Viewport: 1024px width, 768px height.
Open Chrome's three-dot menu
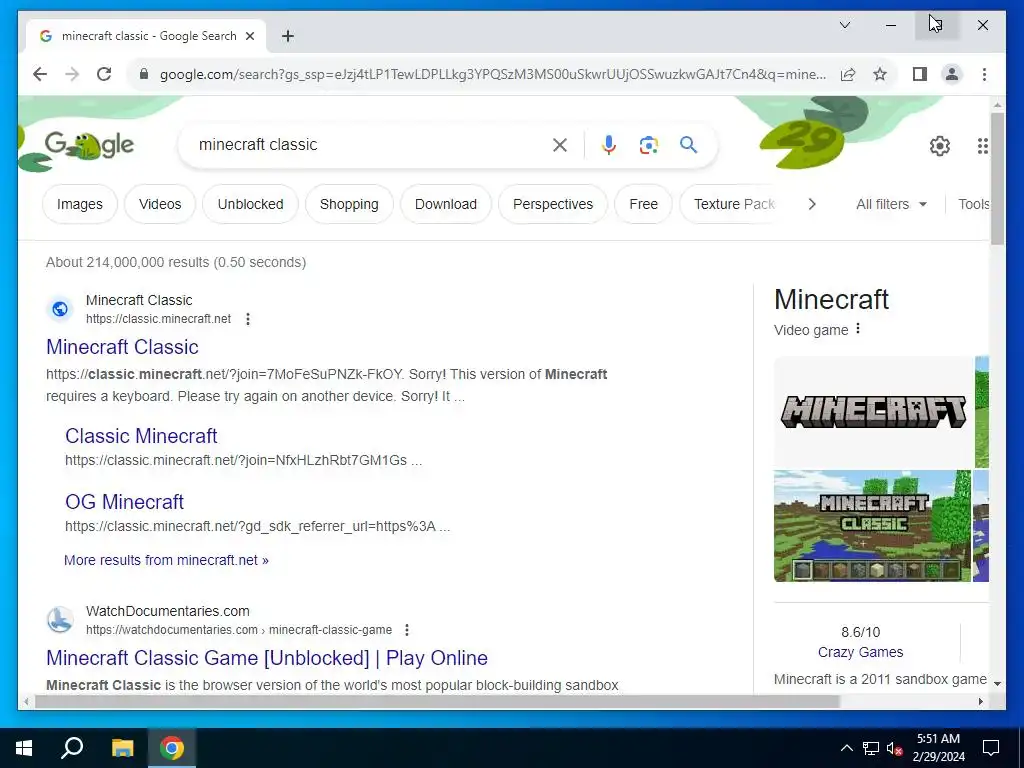[984, 74]
